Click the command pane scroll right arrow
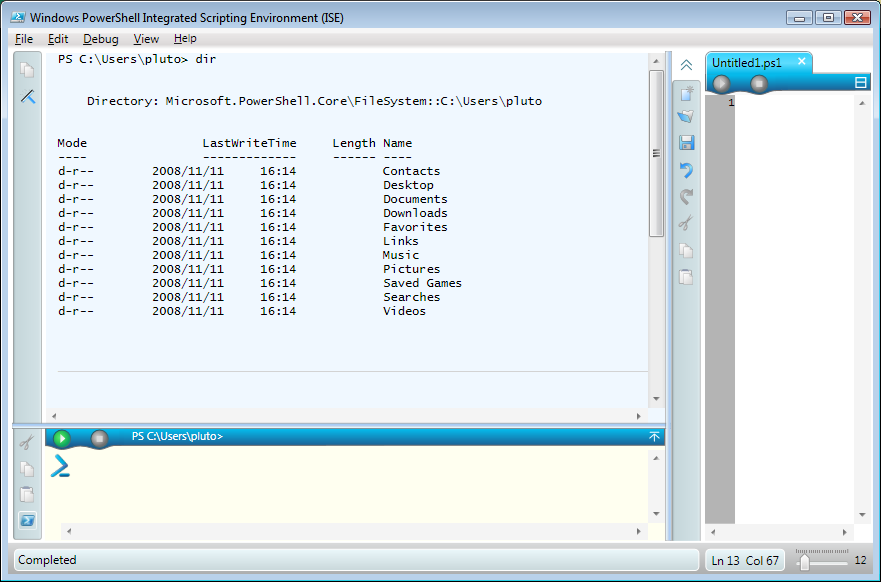This screenshot has width=881, height=582. tap(639, 531)
